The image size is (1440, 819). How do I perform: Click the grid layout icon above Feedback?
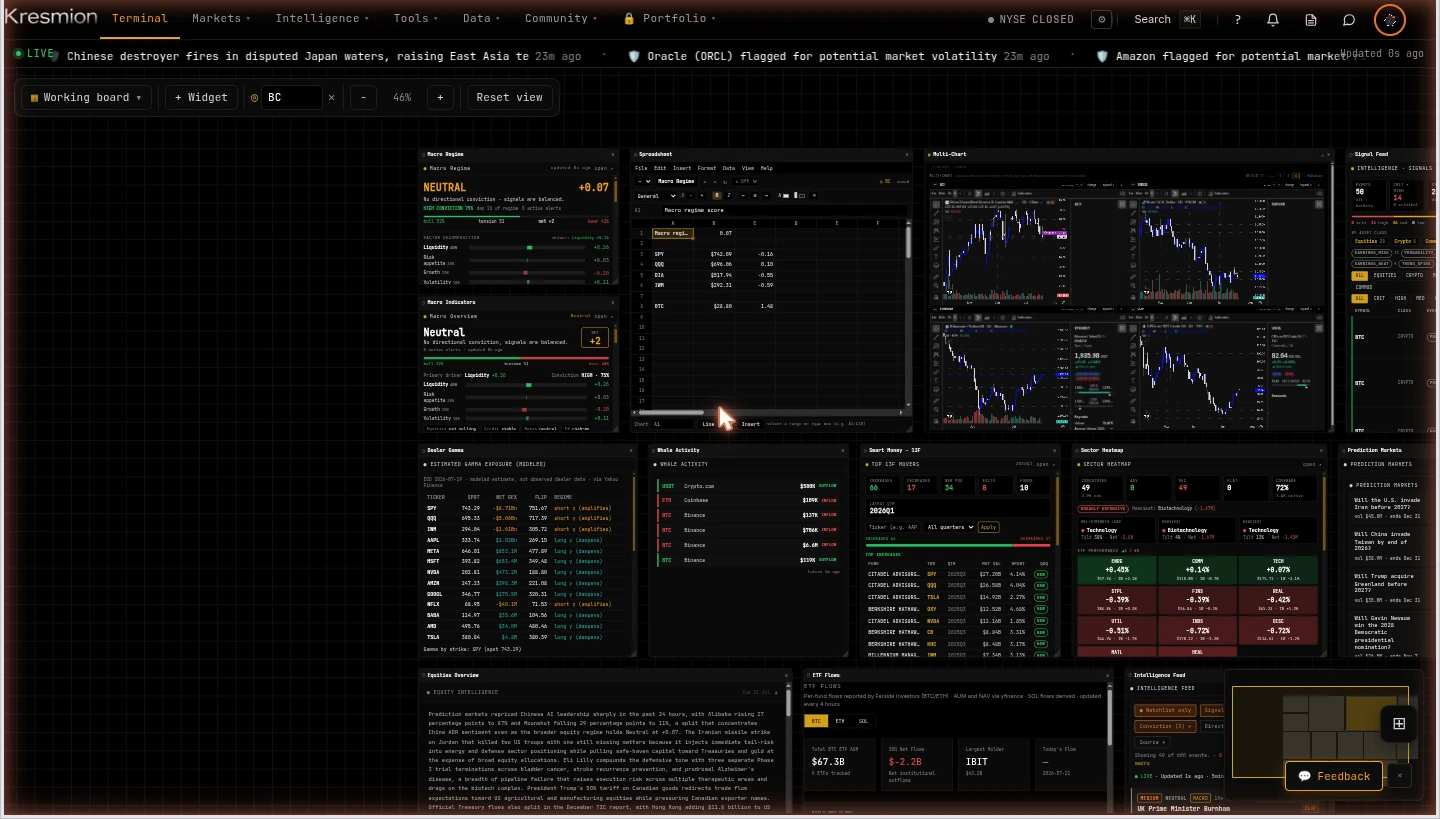(x=1399, y=724)
